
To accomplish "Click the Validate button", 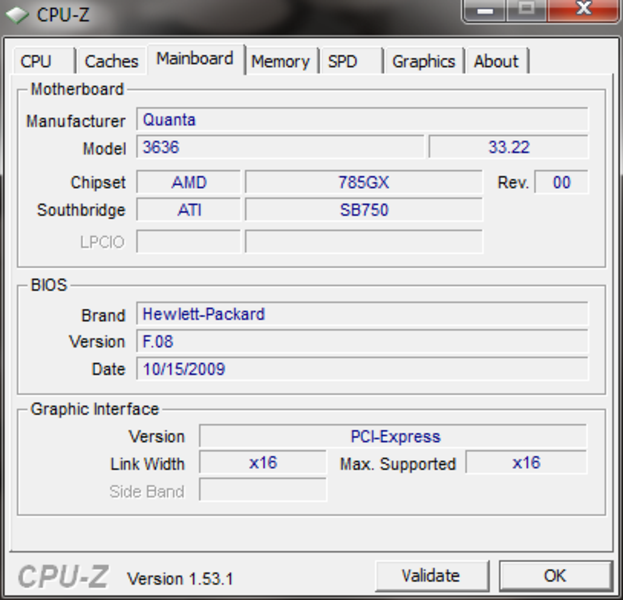I will pyautogui.click(x=431, y=575).
